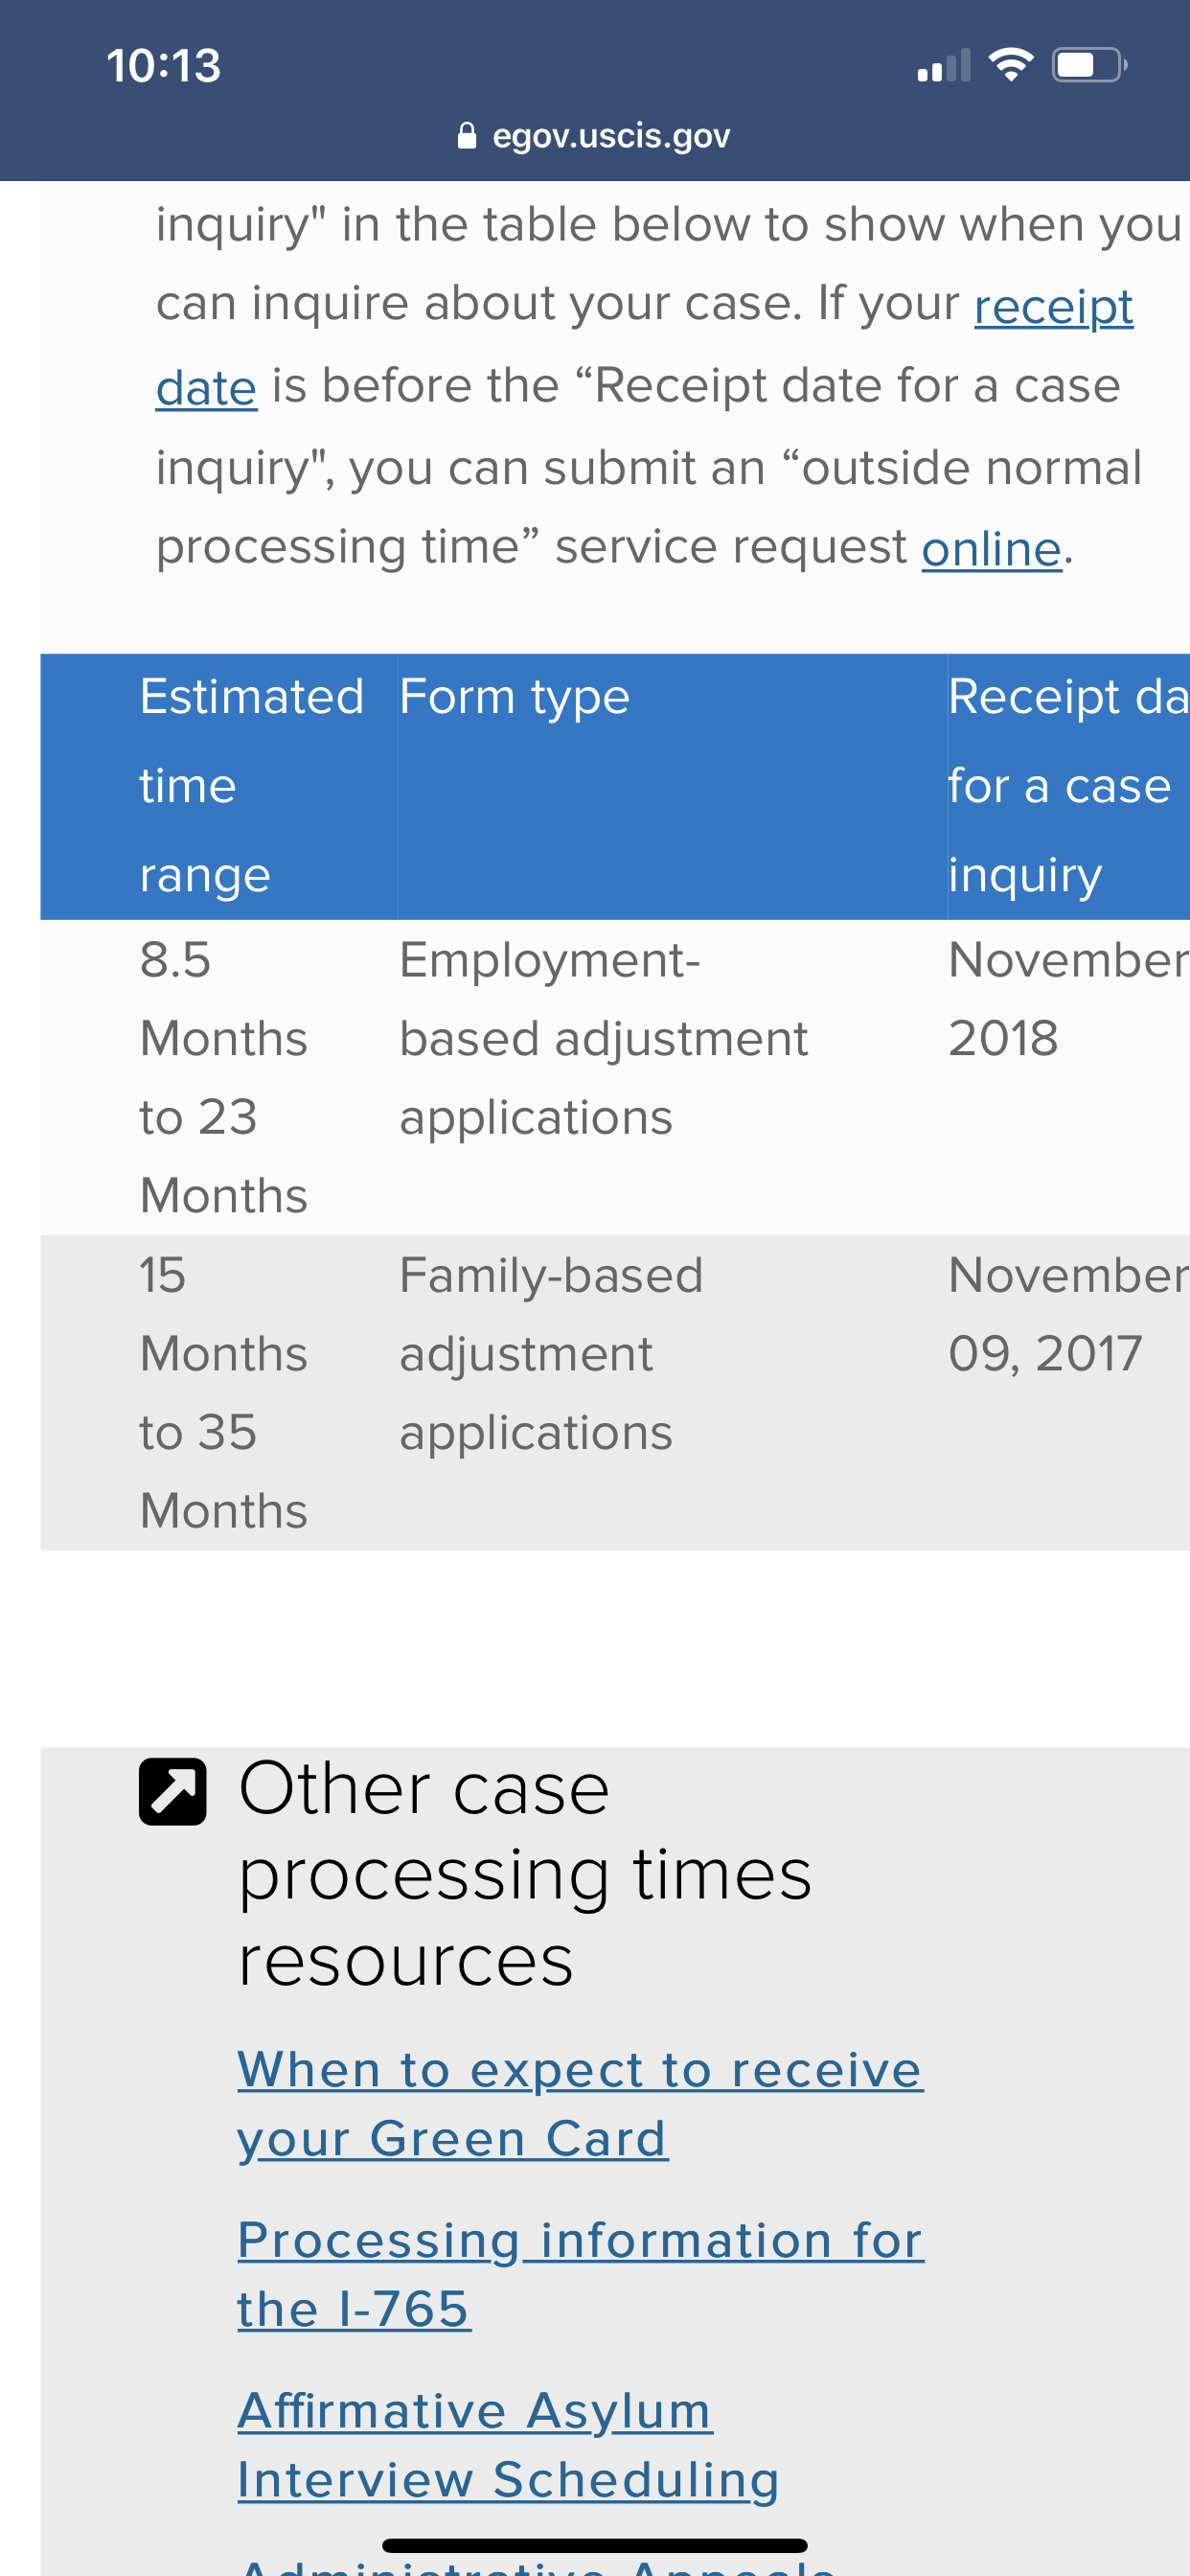Tap the egov.uscis.gov address bar

[595, 136]
